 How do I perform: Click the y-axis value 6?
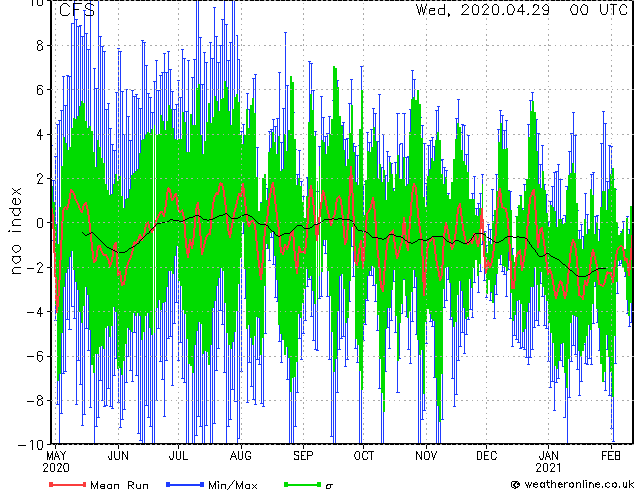tap(40, 90)
